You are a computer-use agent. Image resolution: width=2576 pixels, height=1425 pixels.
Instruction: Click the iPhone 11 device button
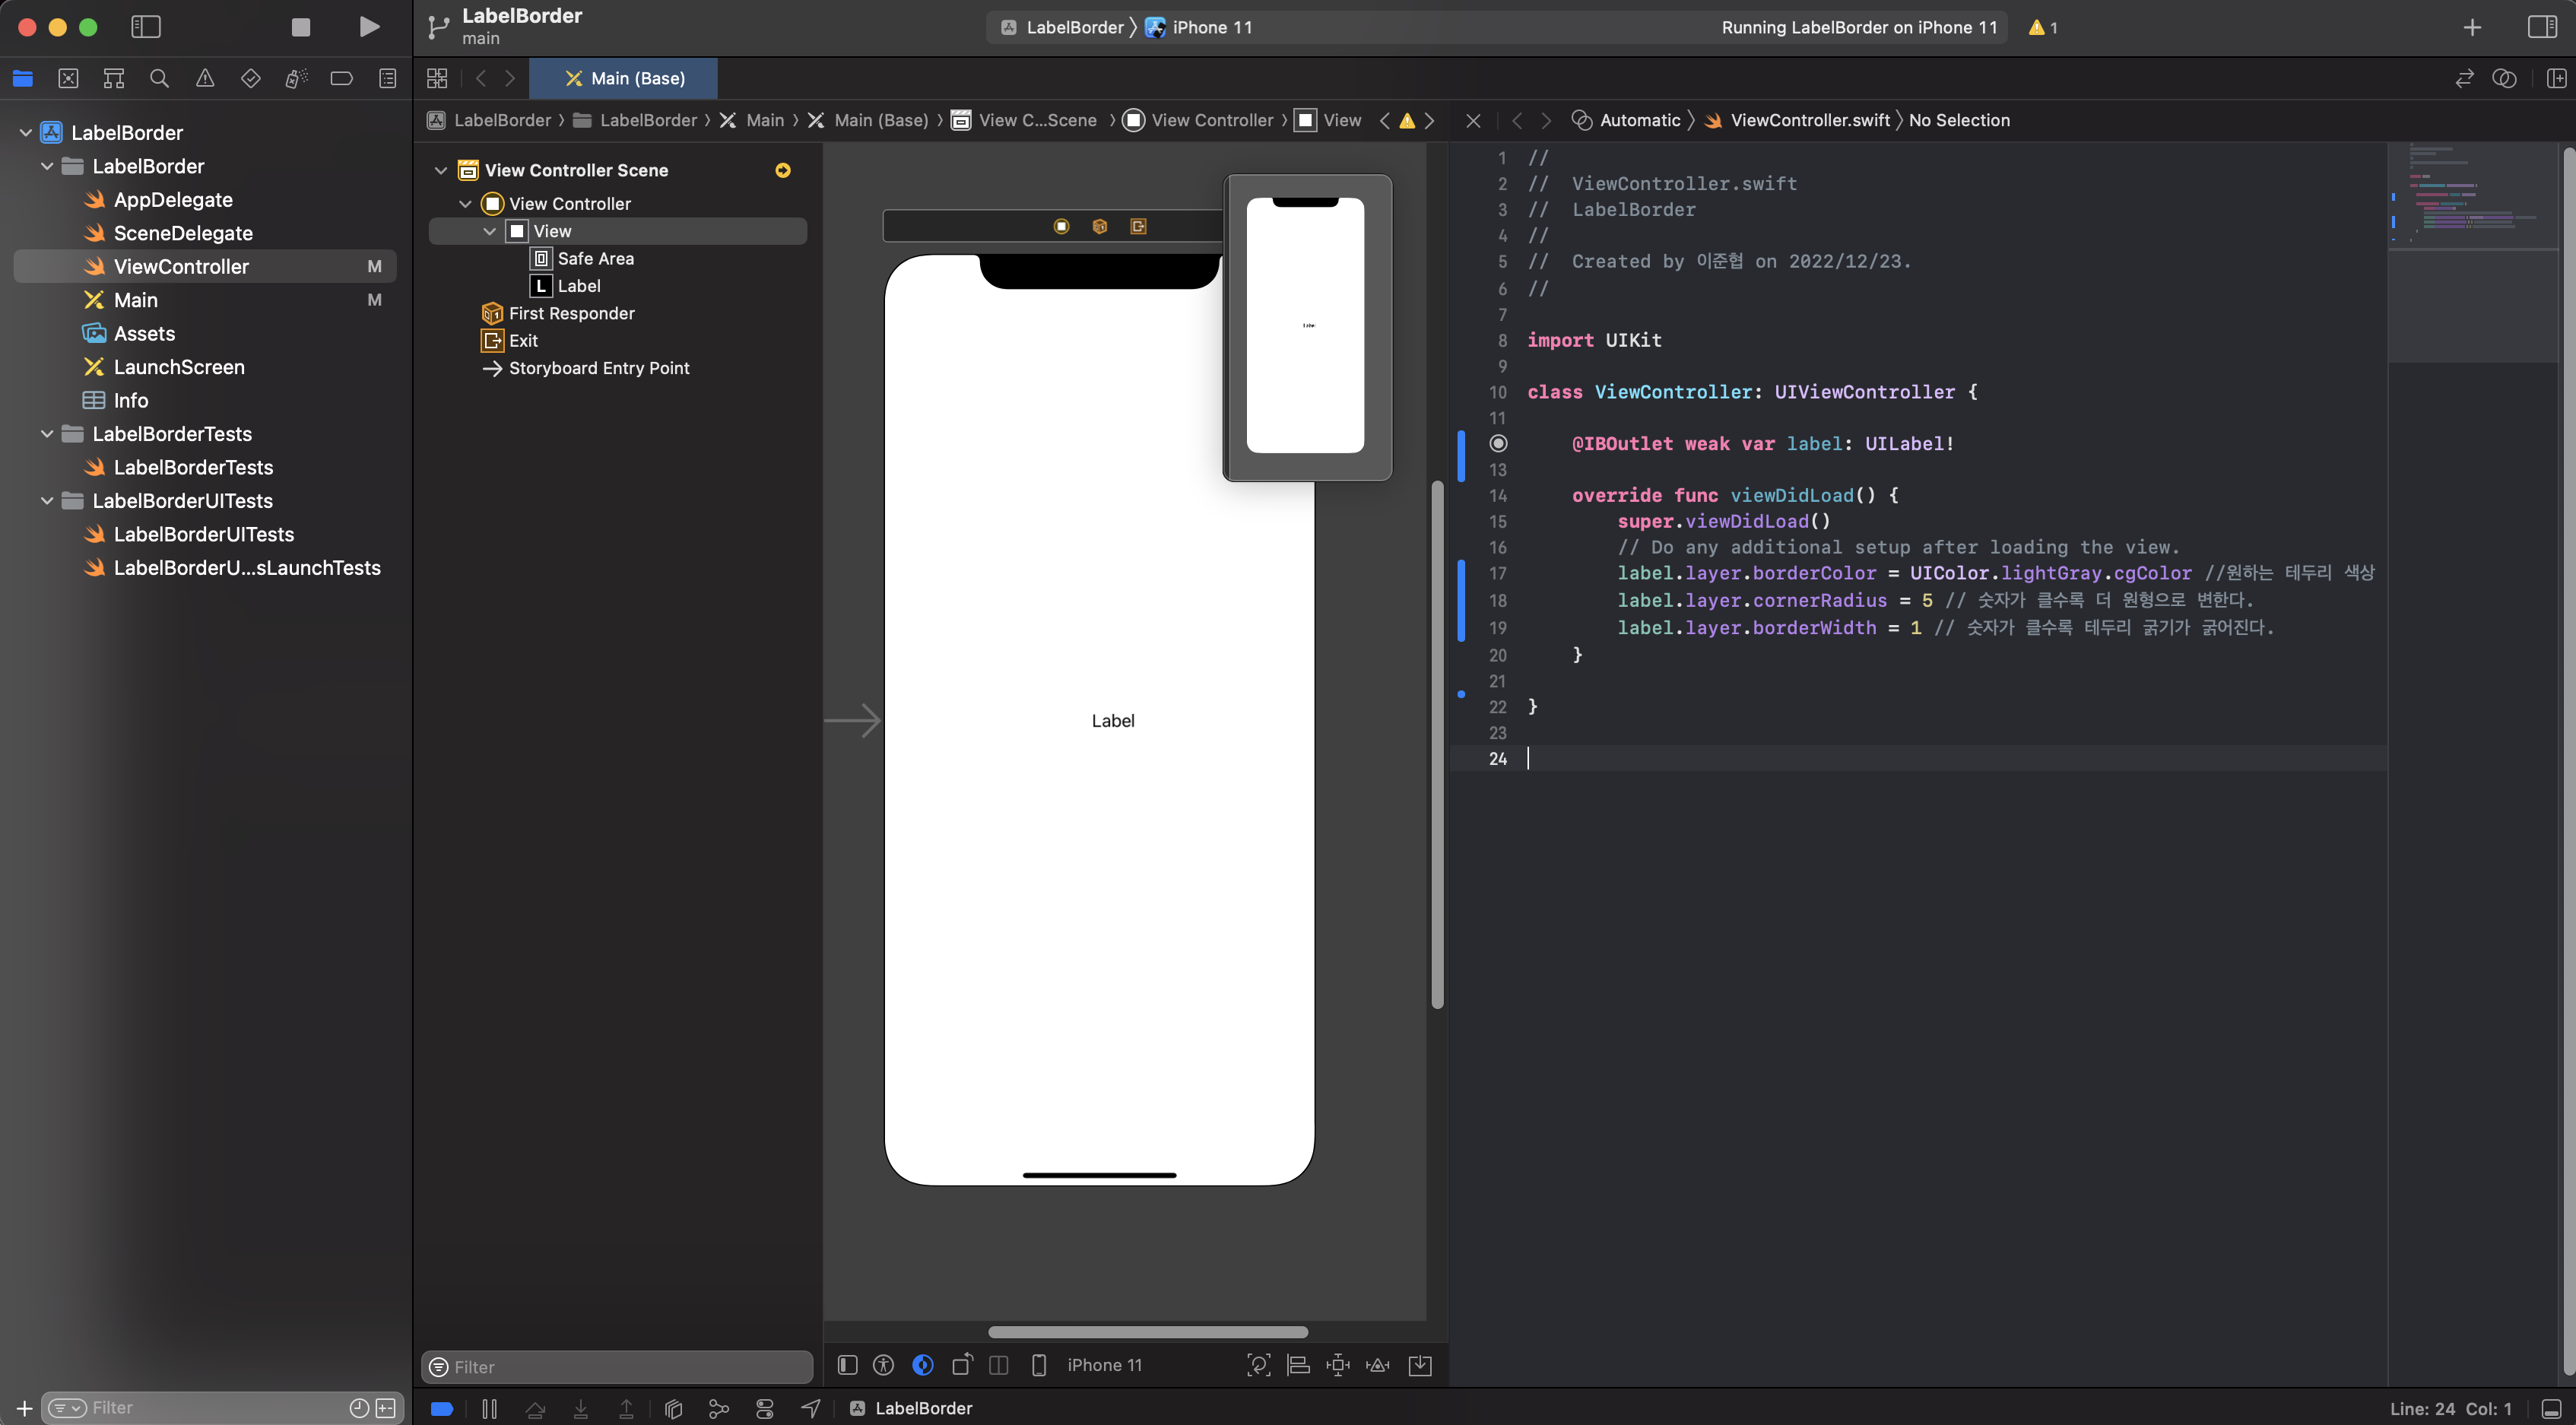coord(1103,1365)
